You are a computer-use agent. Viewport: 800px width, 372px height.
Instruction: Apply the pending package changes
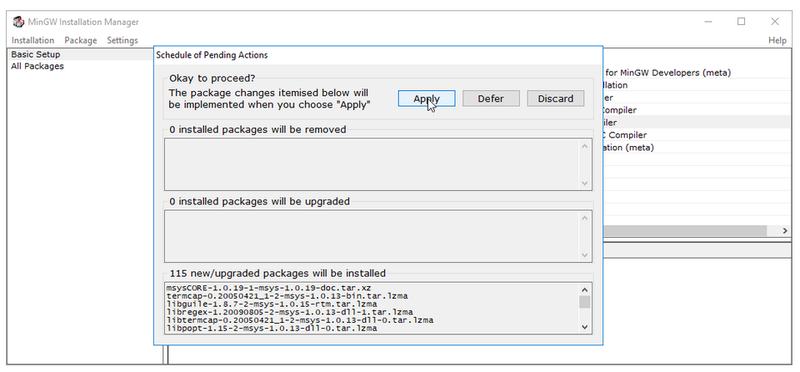point(427,98)
